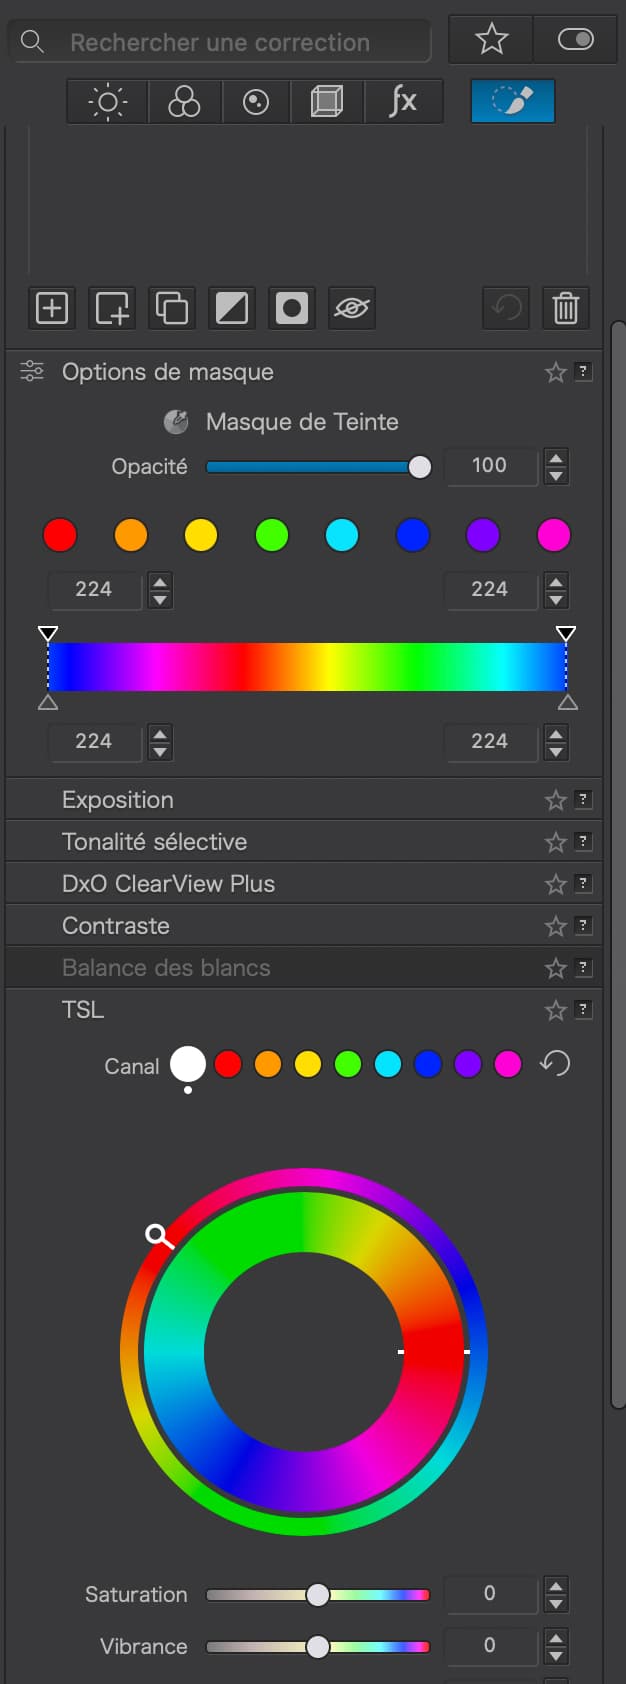Open the Effects fx tab
The image size is (626, 1684).
pos(402,102)
